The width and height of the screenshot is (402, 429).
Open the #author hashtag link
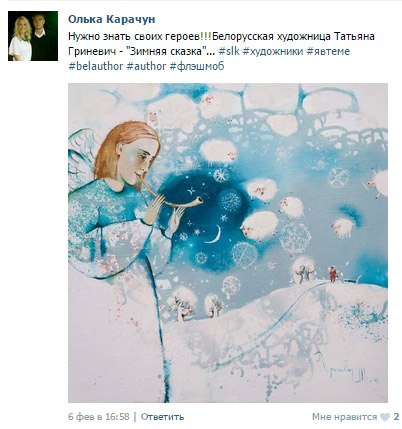[146, 66]
